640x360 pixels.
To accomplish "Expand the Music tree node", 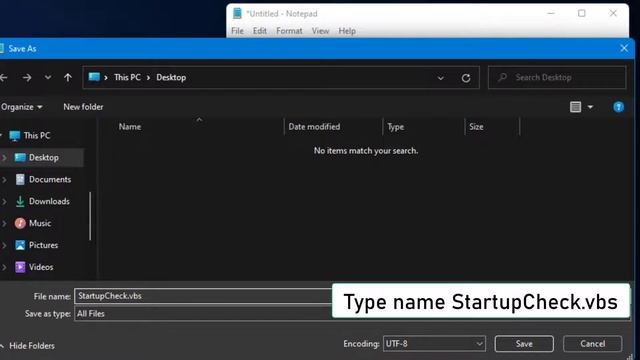I will 4,223.
